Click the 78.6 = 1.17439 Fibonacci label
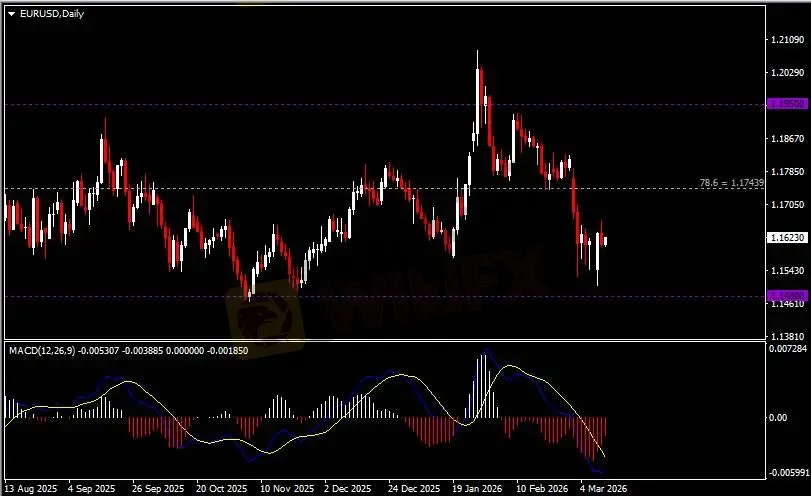 [x=731, y=183]
